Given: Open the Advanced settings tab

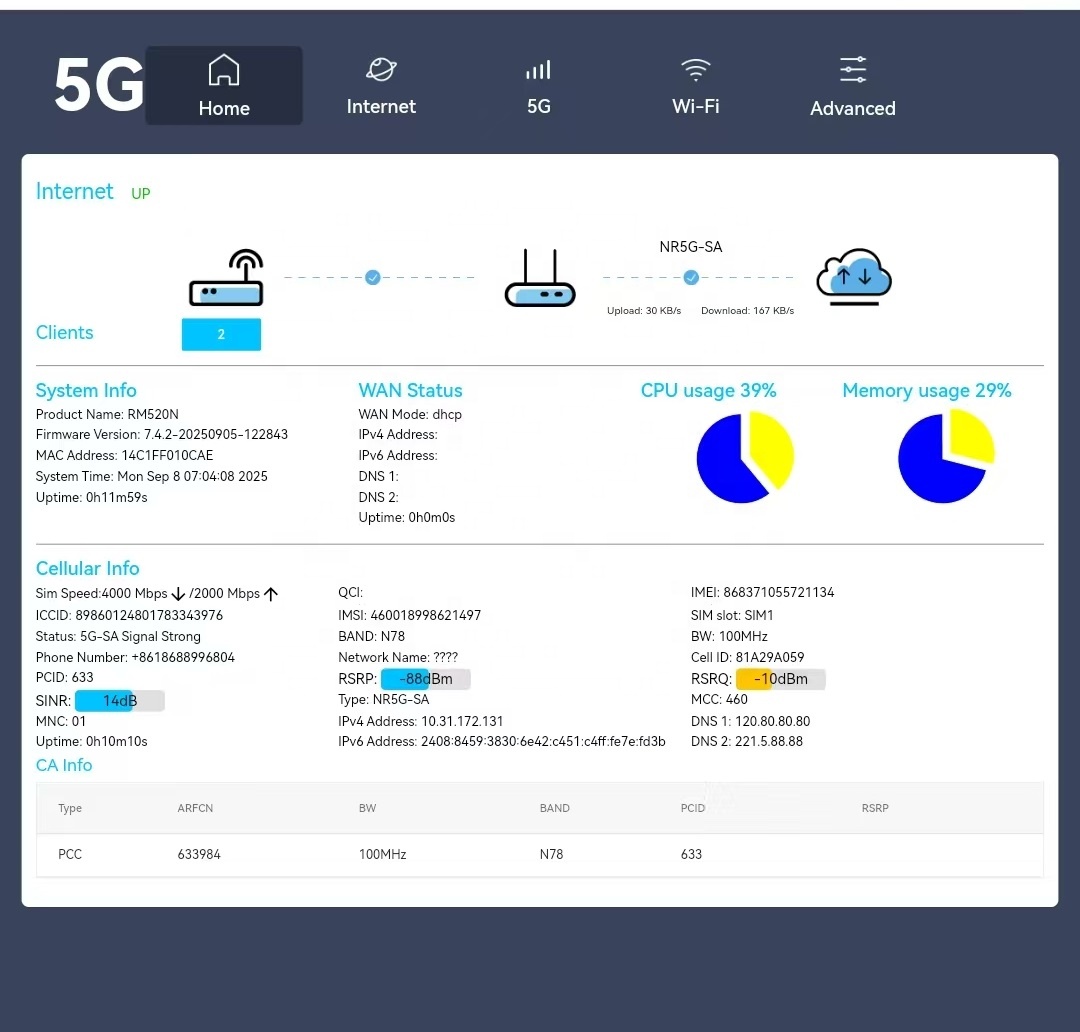Looking at the screenshot, I should [x=853, y=87].
